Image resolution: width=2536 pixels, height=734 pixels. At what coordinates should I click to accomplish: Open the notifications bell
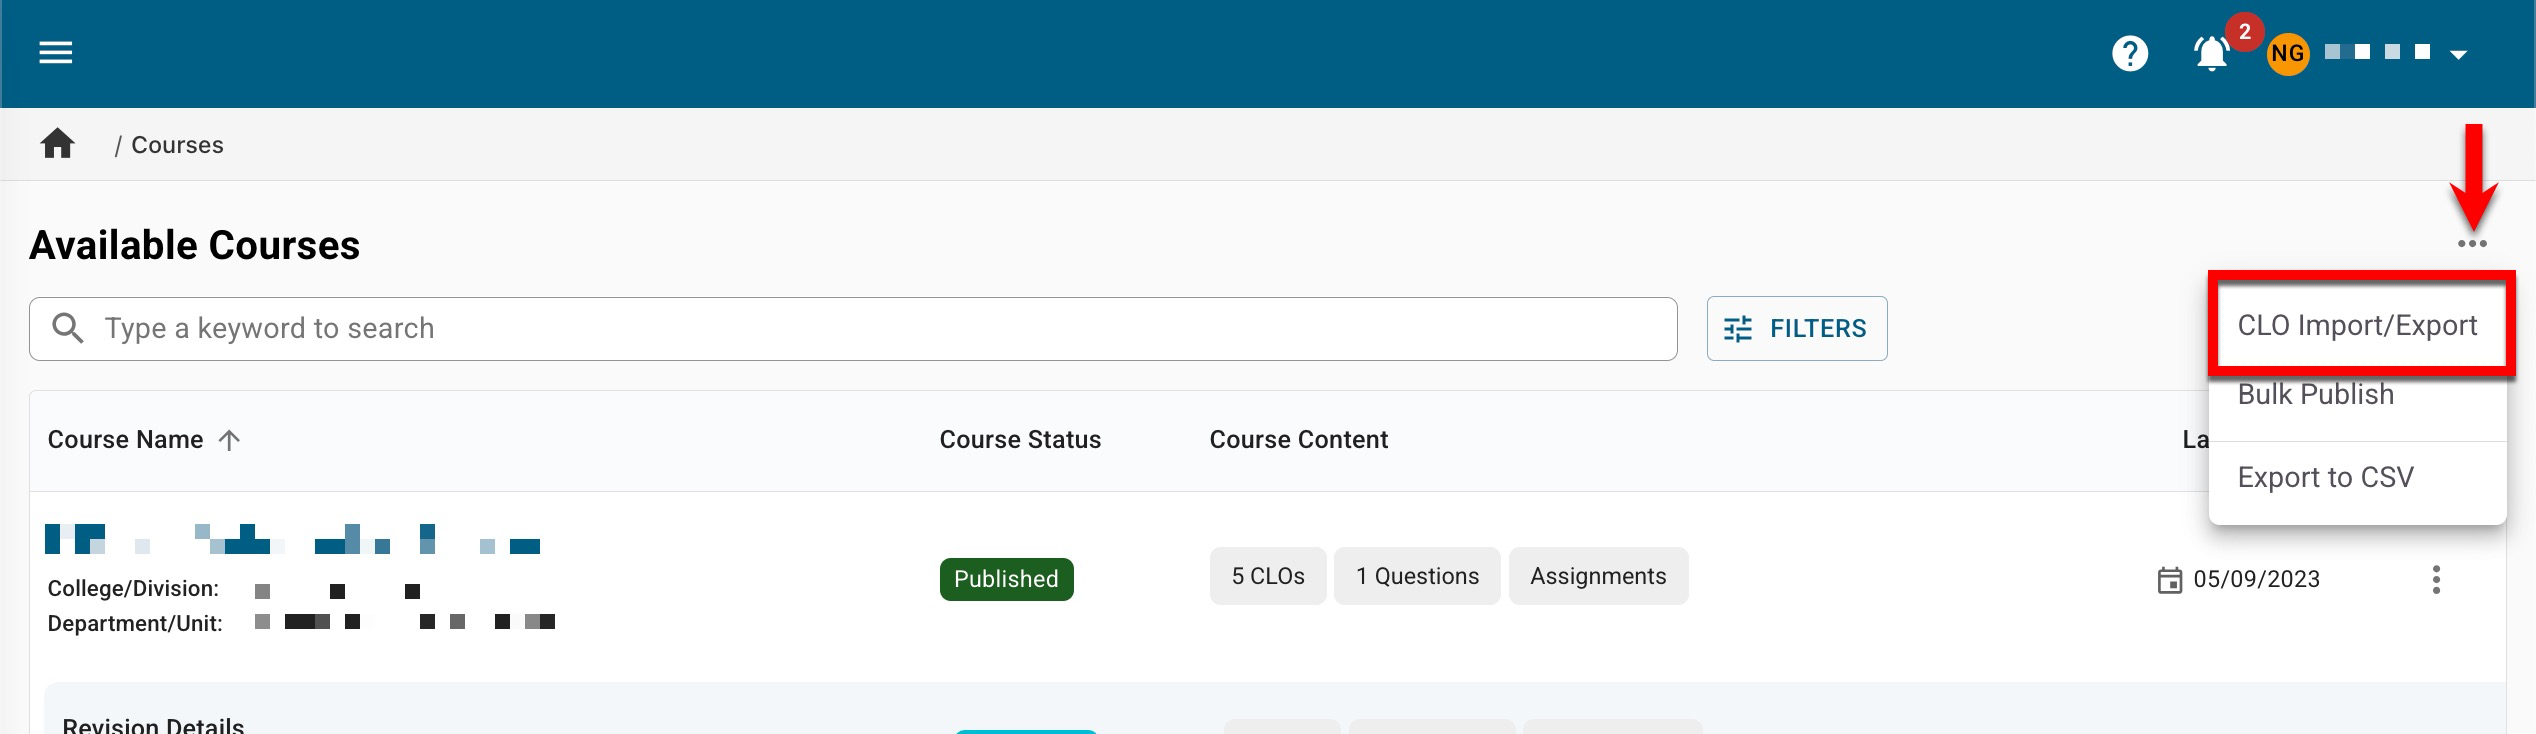(2211, 54)
